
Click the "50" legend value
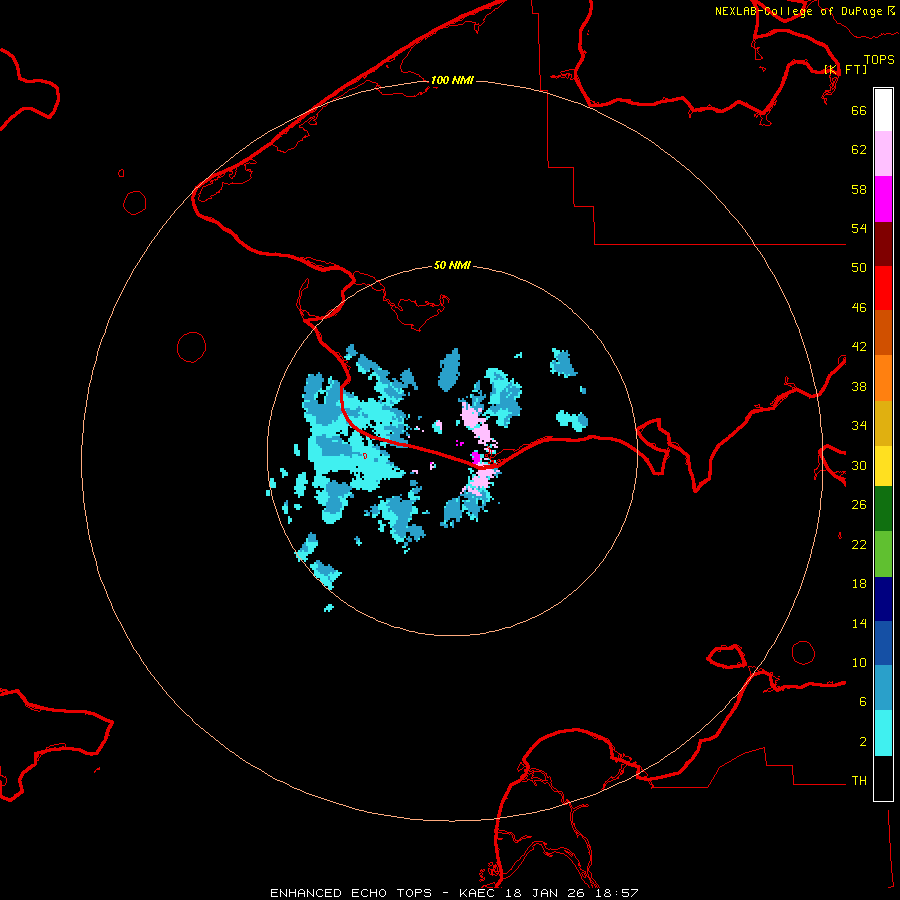pos(859,268)
